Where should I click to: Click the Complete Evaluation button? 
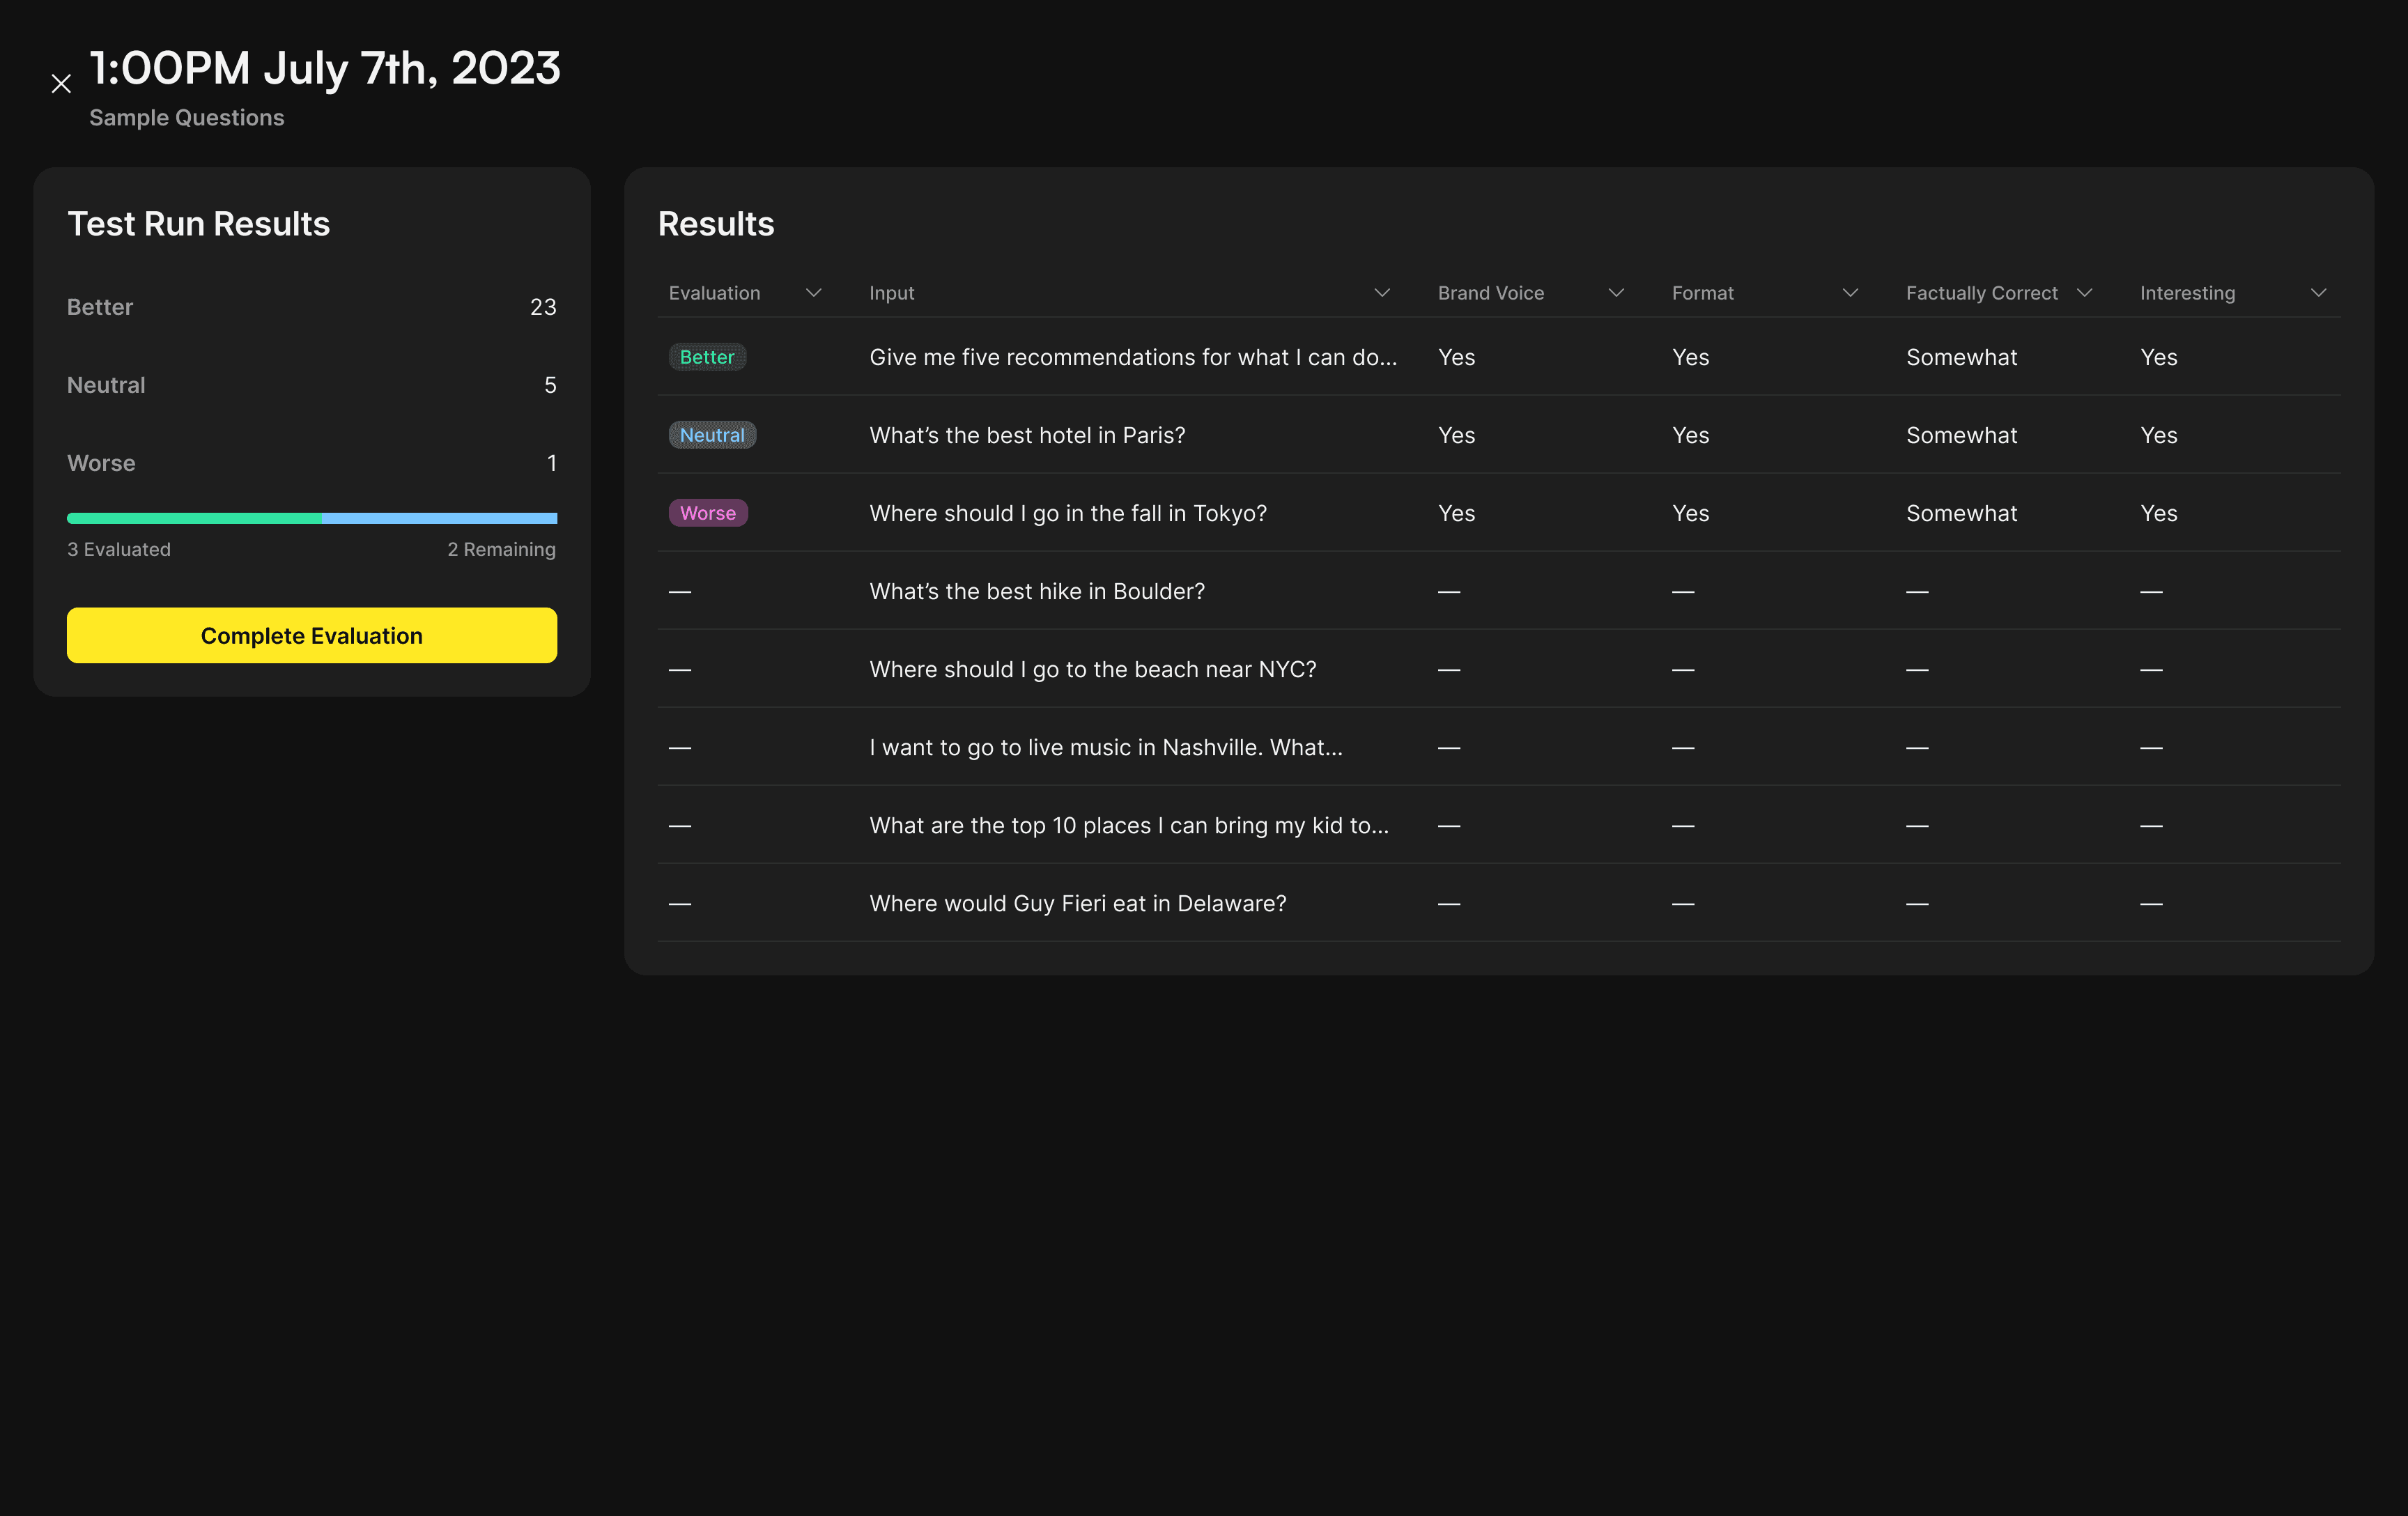(x=311, y=635)
